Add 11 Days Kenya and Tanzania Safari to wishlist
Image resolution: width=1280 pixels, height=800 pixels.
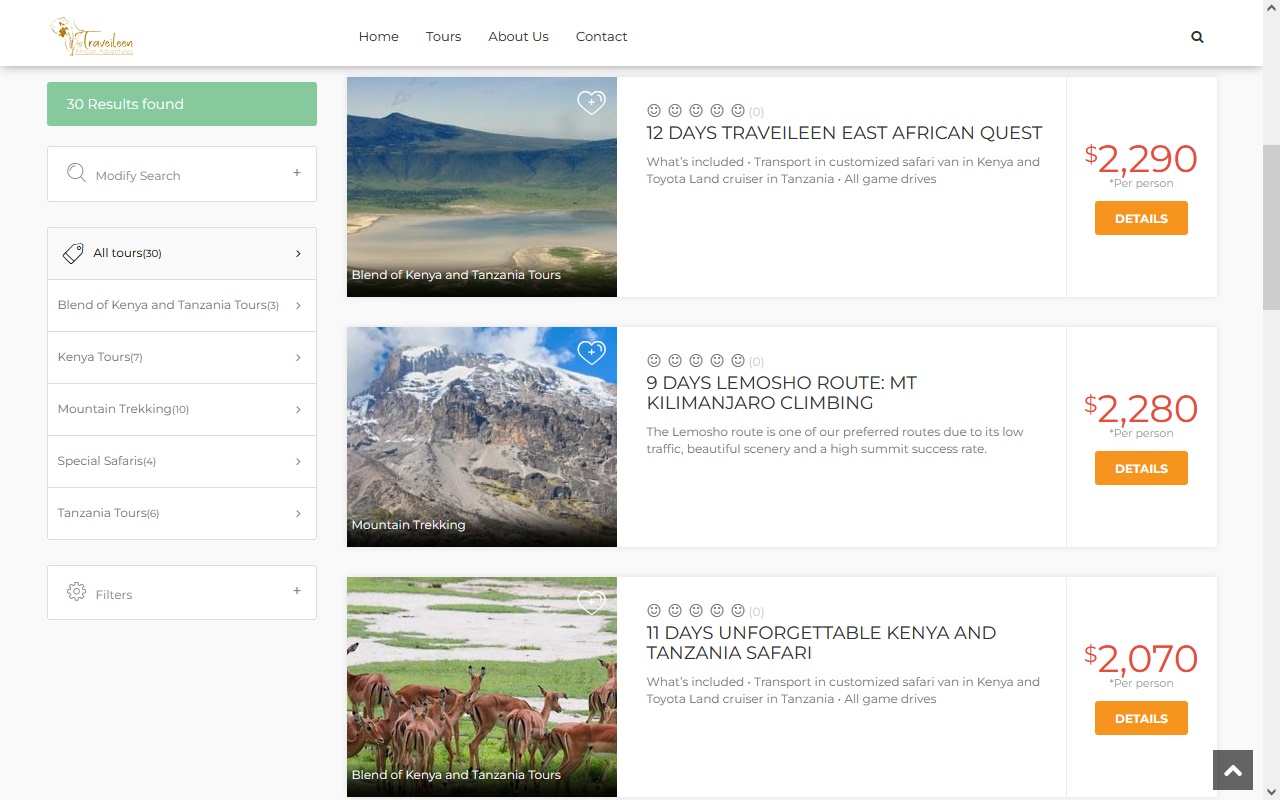(x=591, y=602)
